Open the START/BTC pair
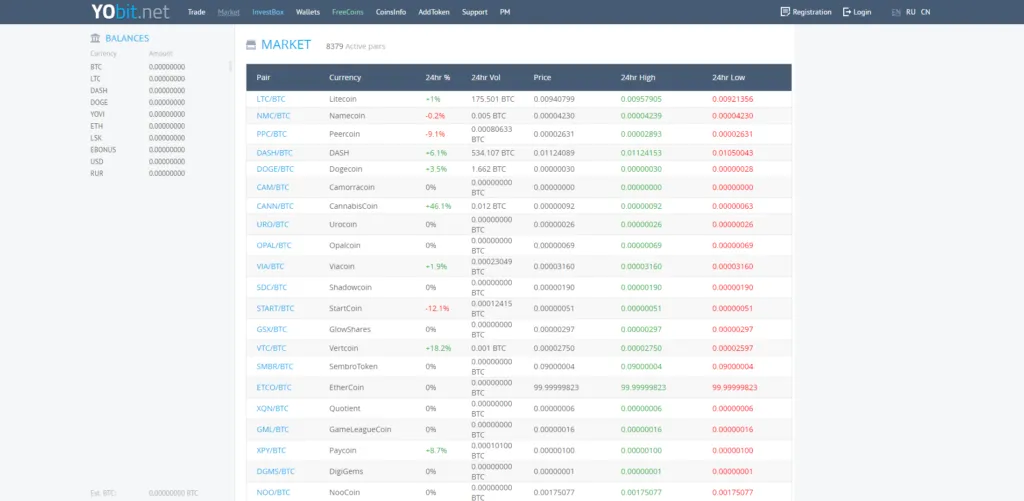The width and height of the screenshot is (1024, 501). click(x=276, y=308)
